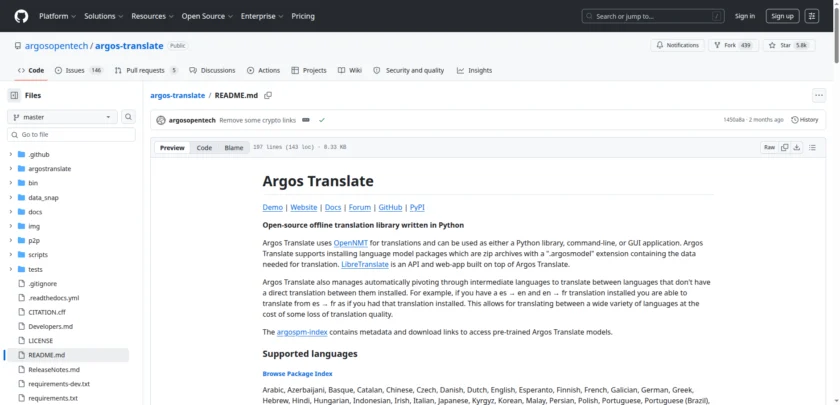Show commit message details ellipsis
840x405 pixels.
pyautogui.click(x=306, y=120)
